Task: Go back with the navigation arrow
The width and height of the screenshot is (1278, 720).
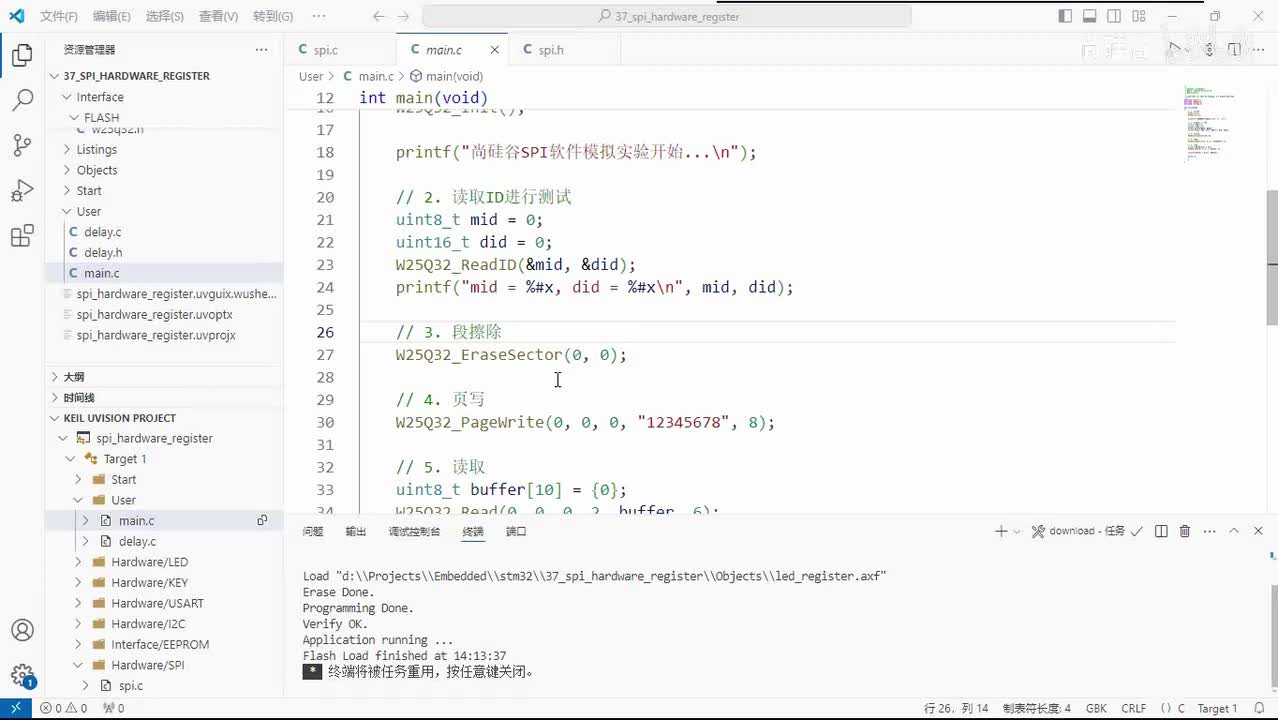Action: pos(378,16)
